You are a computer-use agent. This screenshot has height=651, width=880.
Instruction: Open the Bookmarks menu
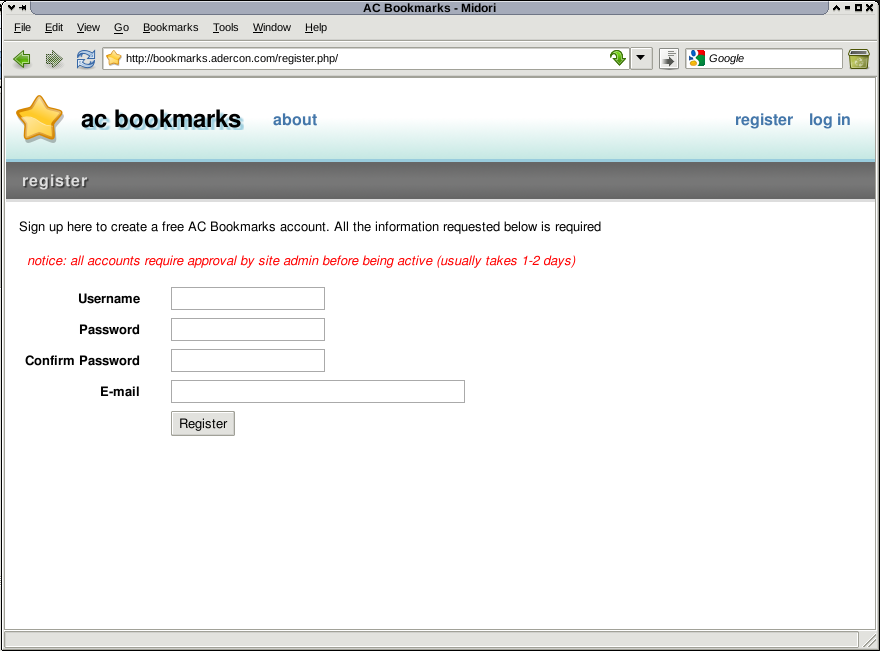click(x=170, y=27)
